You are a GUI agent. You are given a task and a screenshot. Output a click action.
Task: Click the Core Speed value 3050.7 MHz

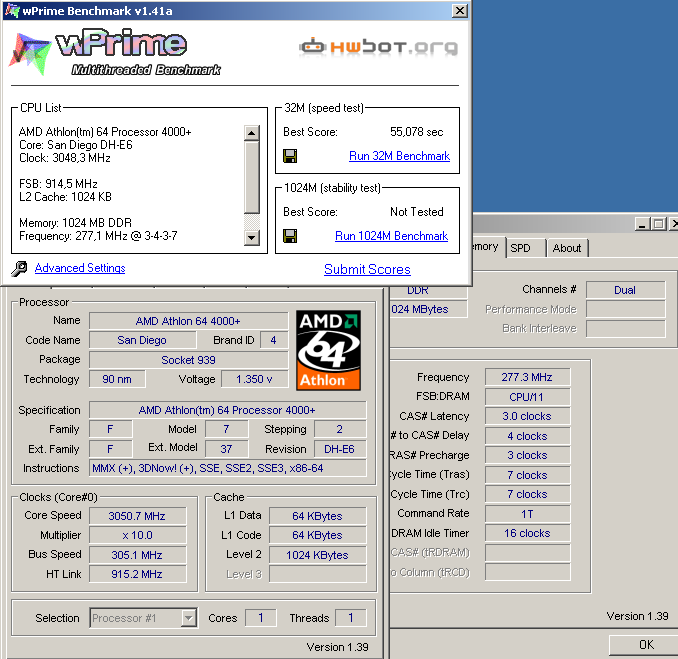(x=137, y=516)
